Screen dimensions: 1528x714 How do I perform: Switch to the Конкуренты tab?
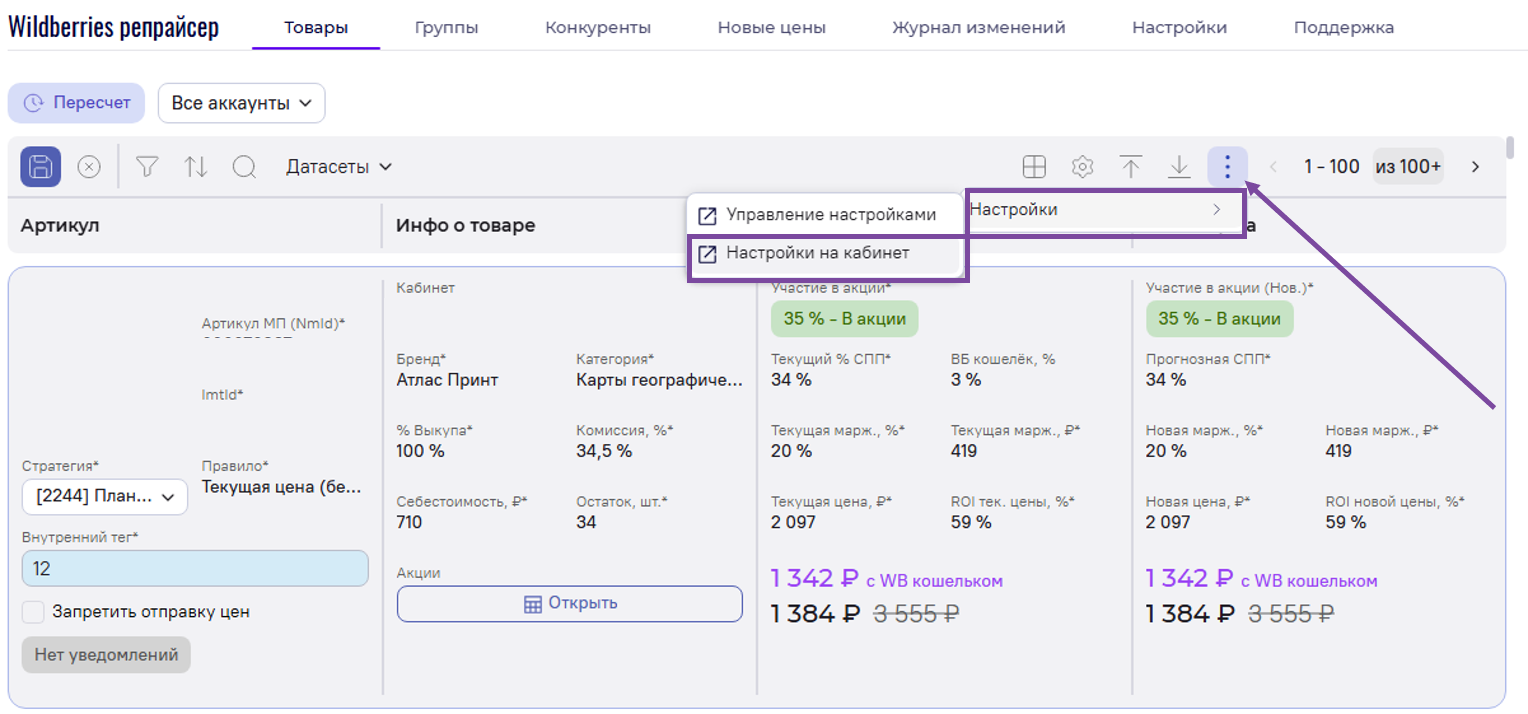click(x=598, y=28)
